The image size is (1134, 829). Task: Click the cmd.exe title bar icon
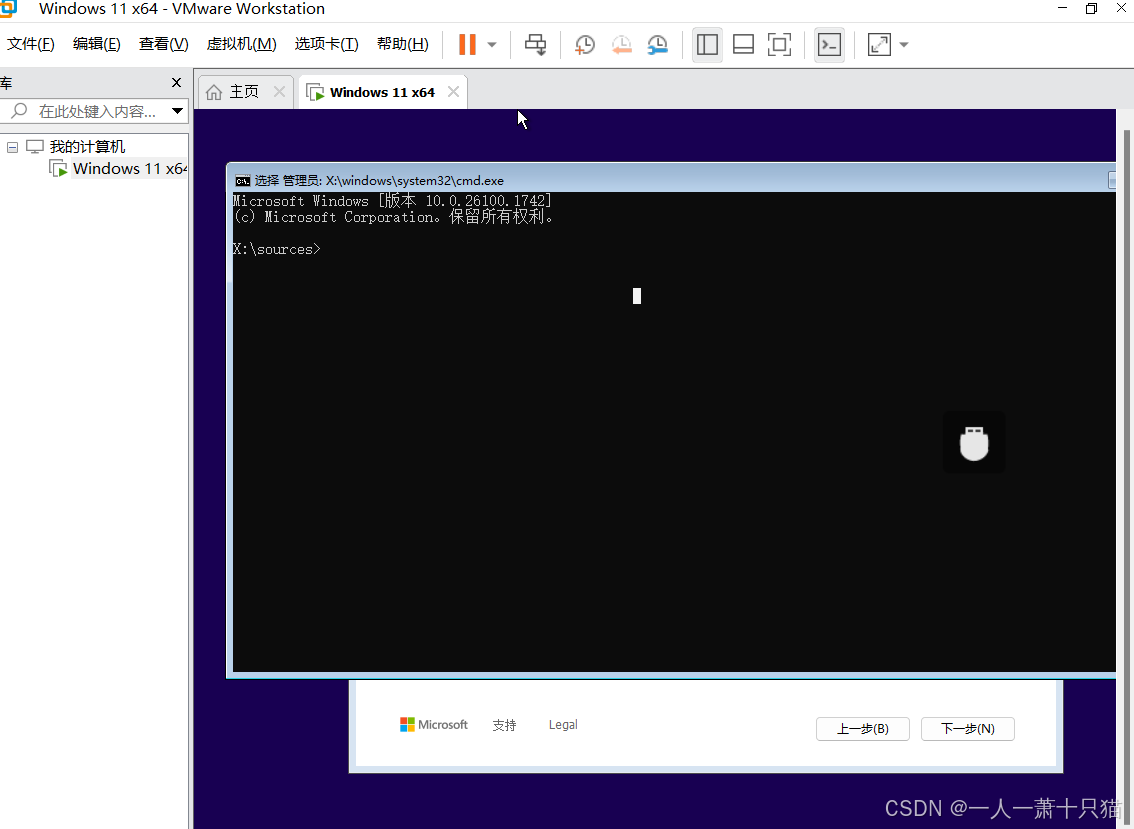[x=243, y=181]
